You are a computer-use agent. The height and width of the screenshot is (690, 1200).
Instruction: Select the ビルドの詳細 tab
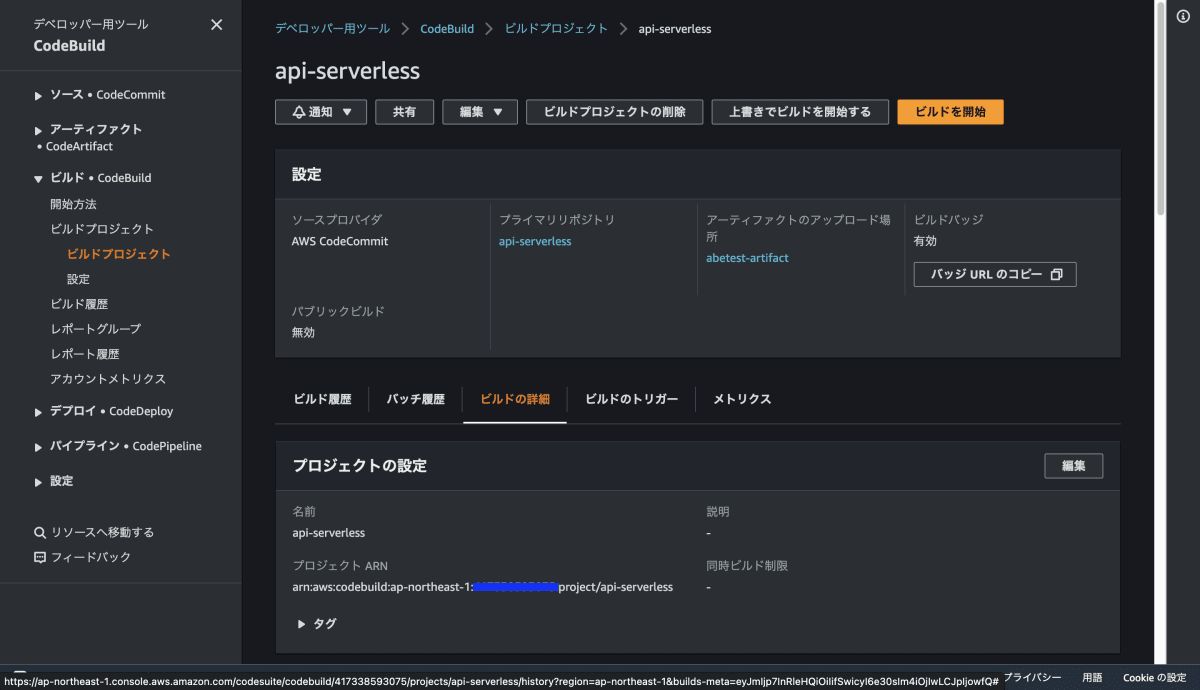tap(515, 399)
